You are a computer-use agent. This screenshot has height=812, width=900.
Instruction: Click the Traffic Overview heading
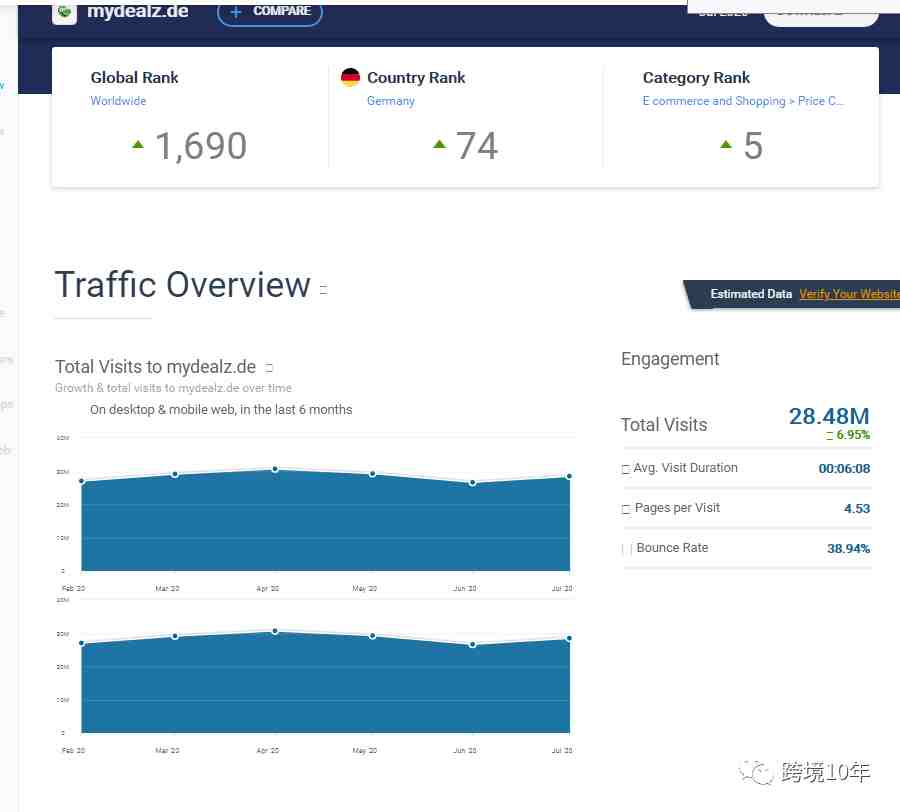point(183,285)
